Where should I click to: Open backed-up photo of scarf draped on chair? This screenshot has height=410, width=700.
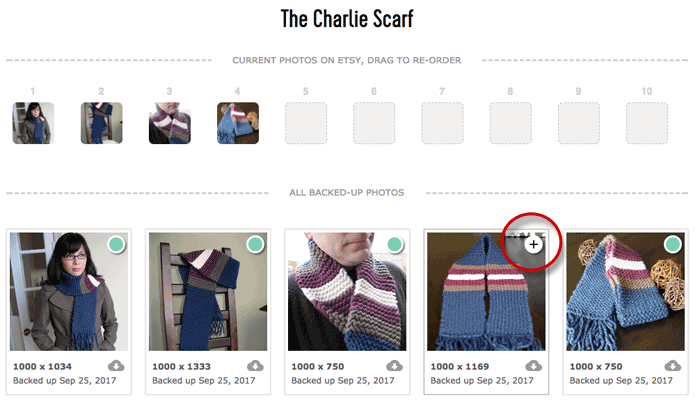[208, 291]
